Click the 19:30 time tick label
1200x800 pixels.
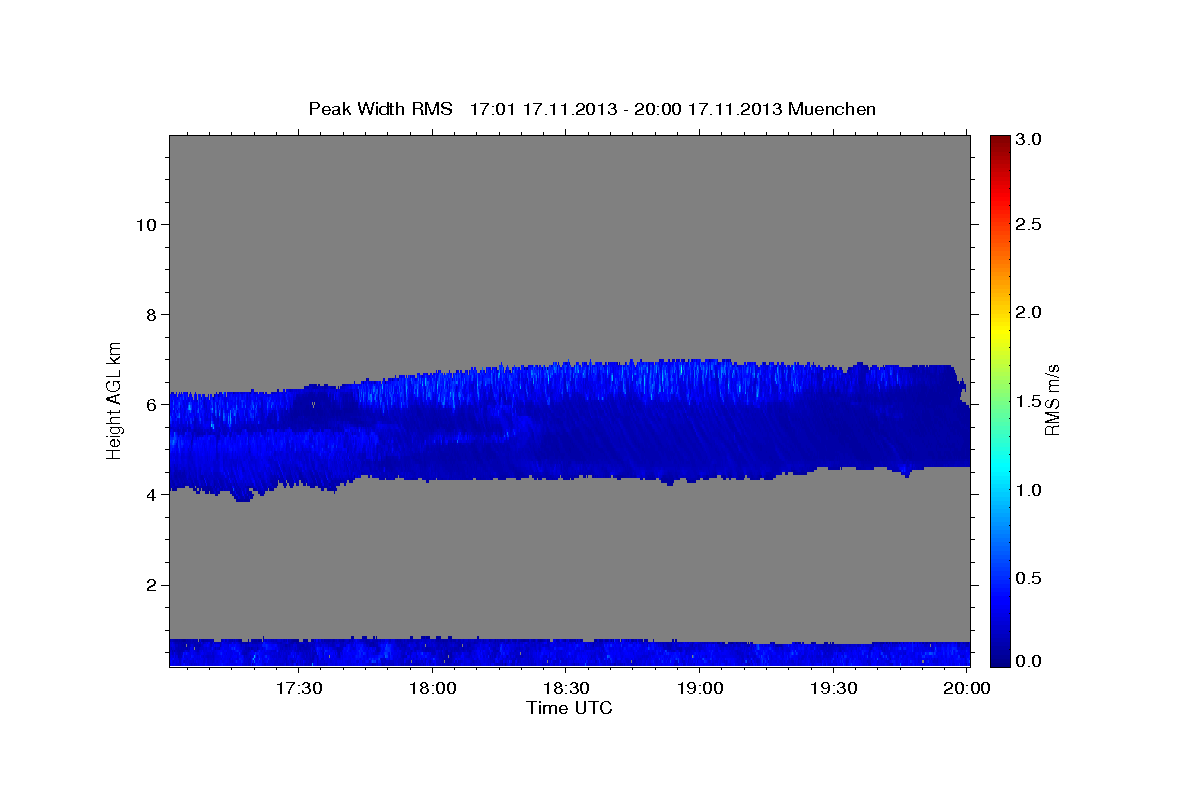coord(833,689)
